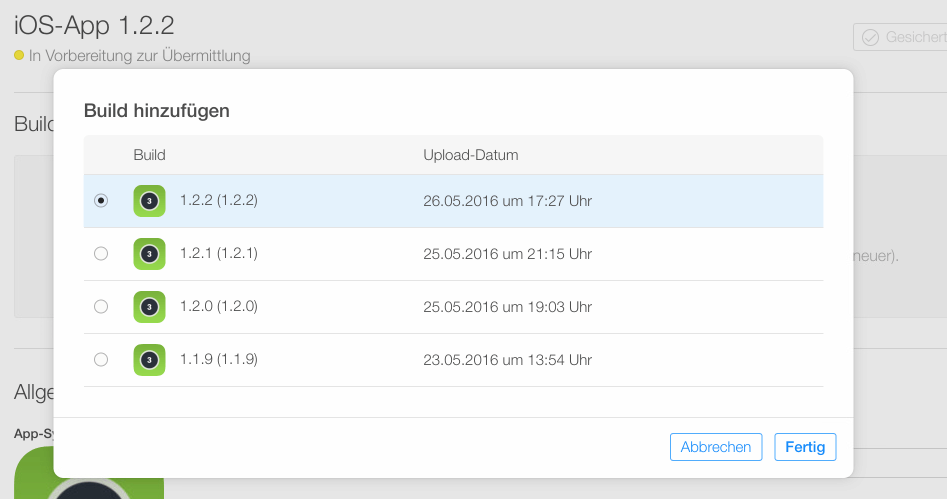Select the radio button for build 1.2.2
947x499 pixels.
[x=101, y=201]
